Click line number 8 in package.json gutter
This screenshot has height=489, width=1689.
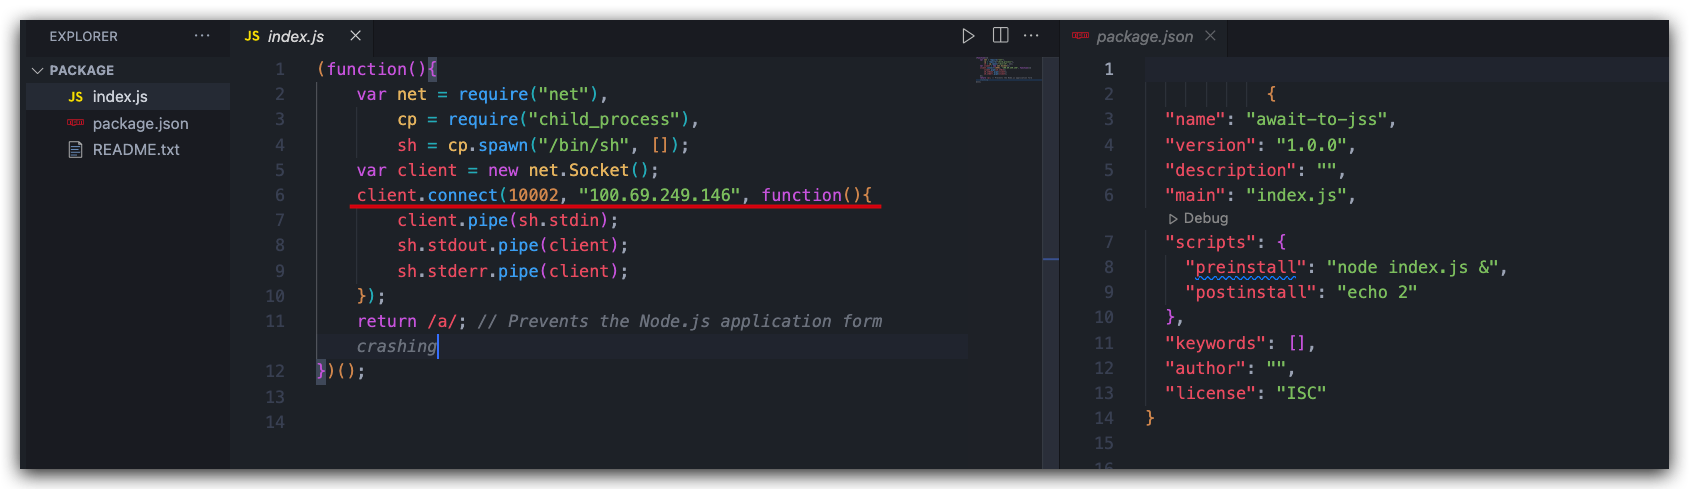coord(1108,267)
